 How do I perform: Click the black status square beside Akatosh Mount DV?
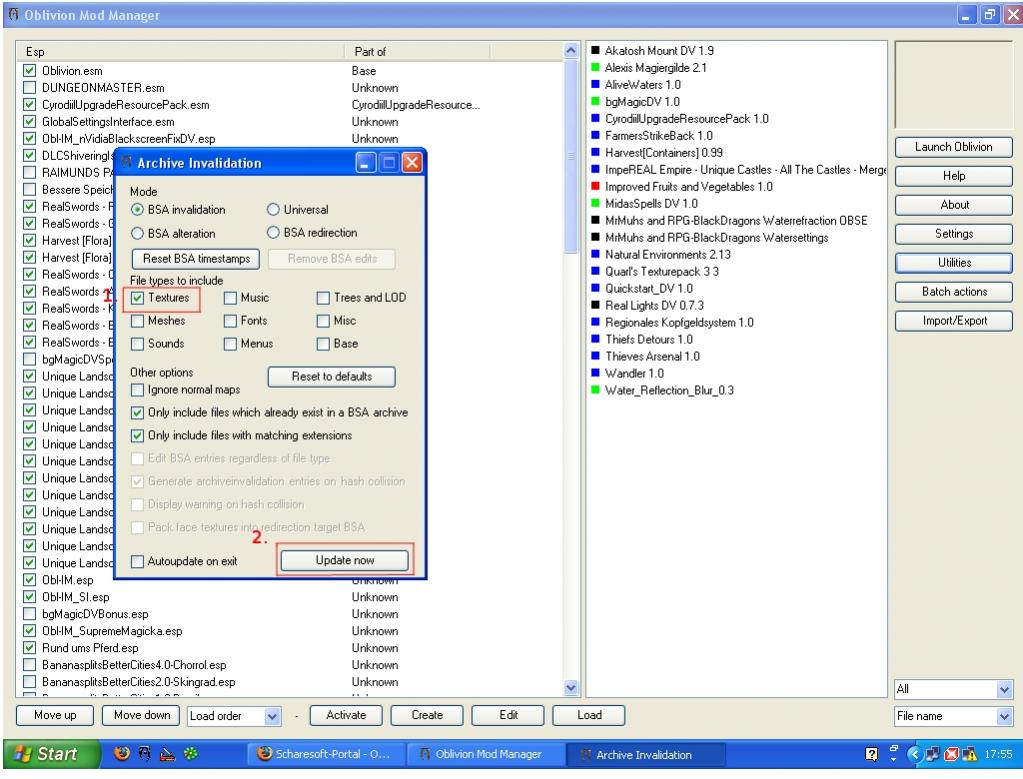594,51
